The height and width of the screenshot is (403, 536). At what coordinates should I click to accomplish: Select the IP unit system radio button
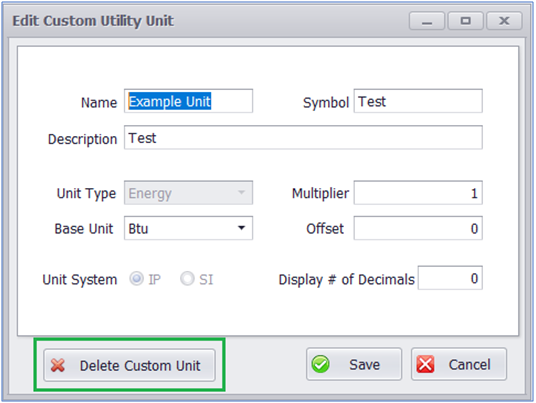click(x=136, y=279)
